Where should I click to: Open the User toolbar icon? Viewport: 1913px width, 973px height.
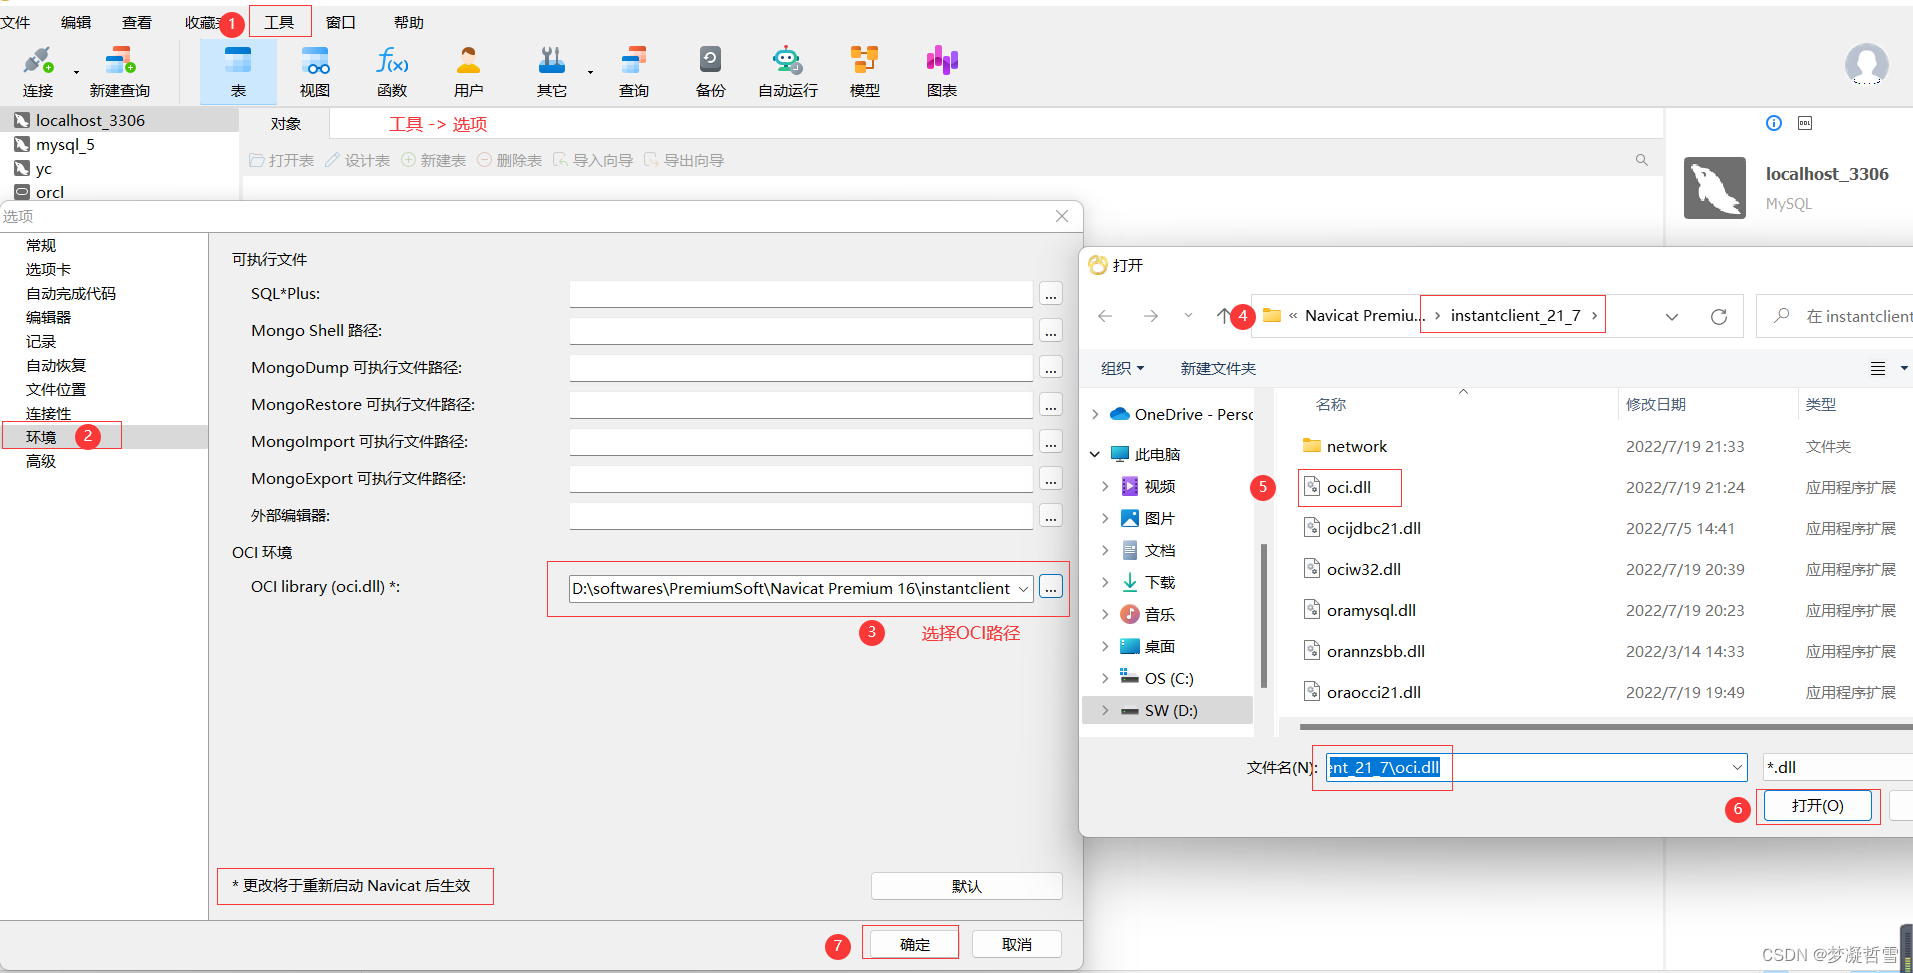pos(468,72)
